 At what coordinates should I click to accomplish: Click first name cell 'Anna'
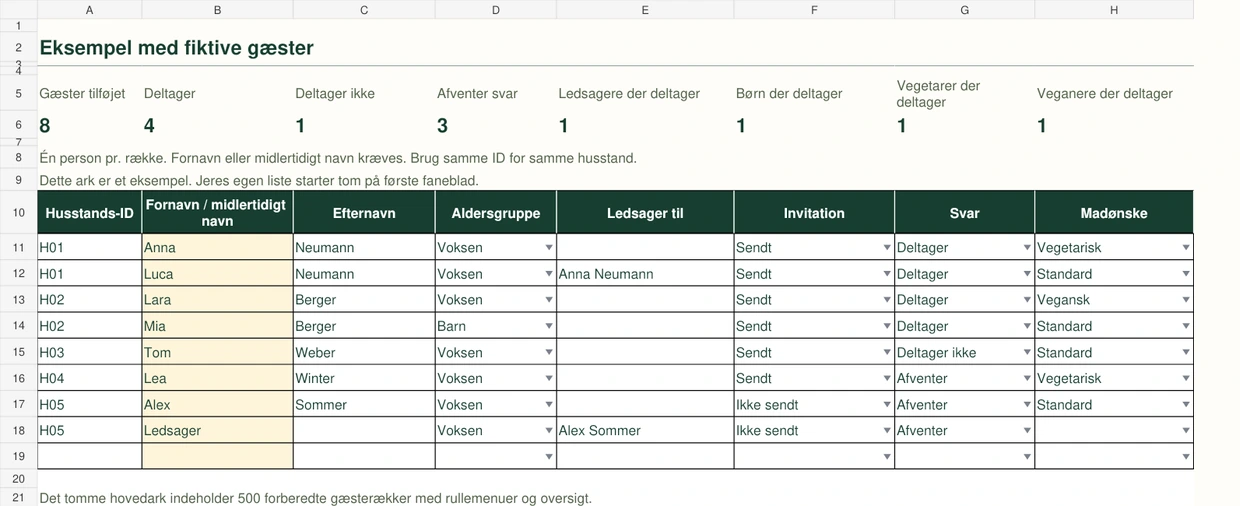[x=218, y=247]
